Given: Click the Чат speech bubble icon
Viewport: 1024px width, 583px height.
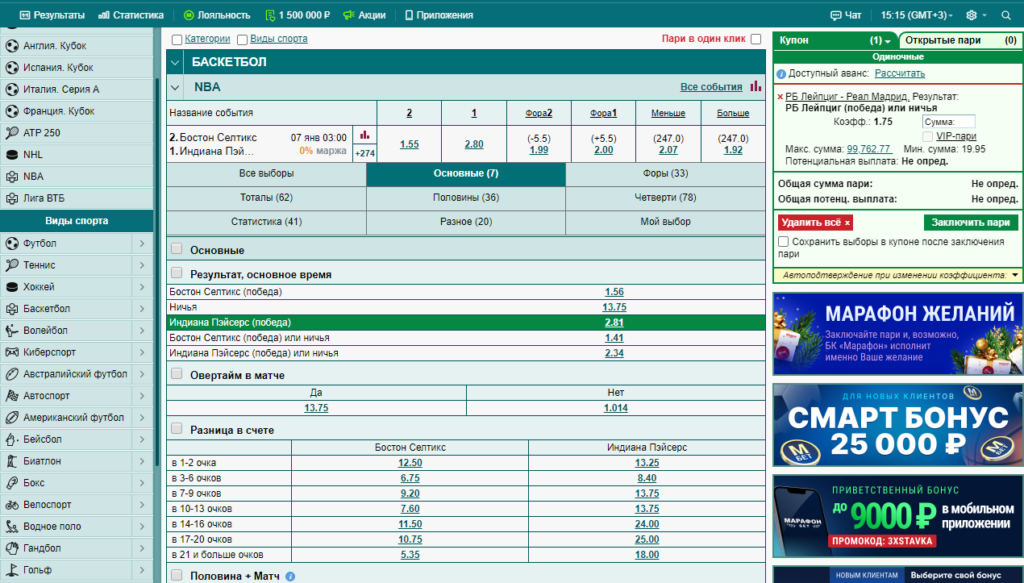Looking at the screenshot, I should click(835, 15).
